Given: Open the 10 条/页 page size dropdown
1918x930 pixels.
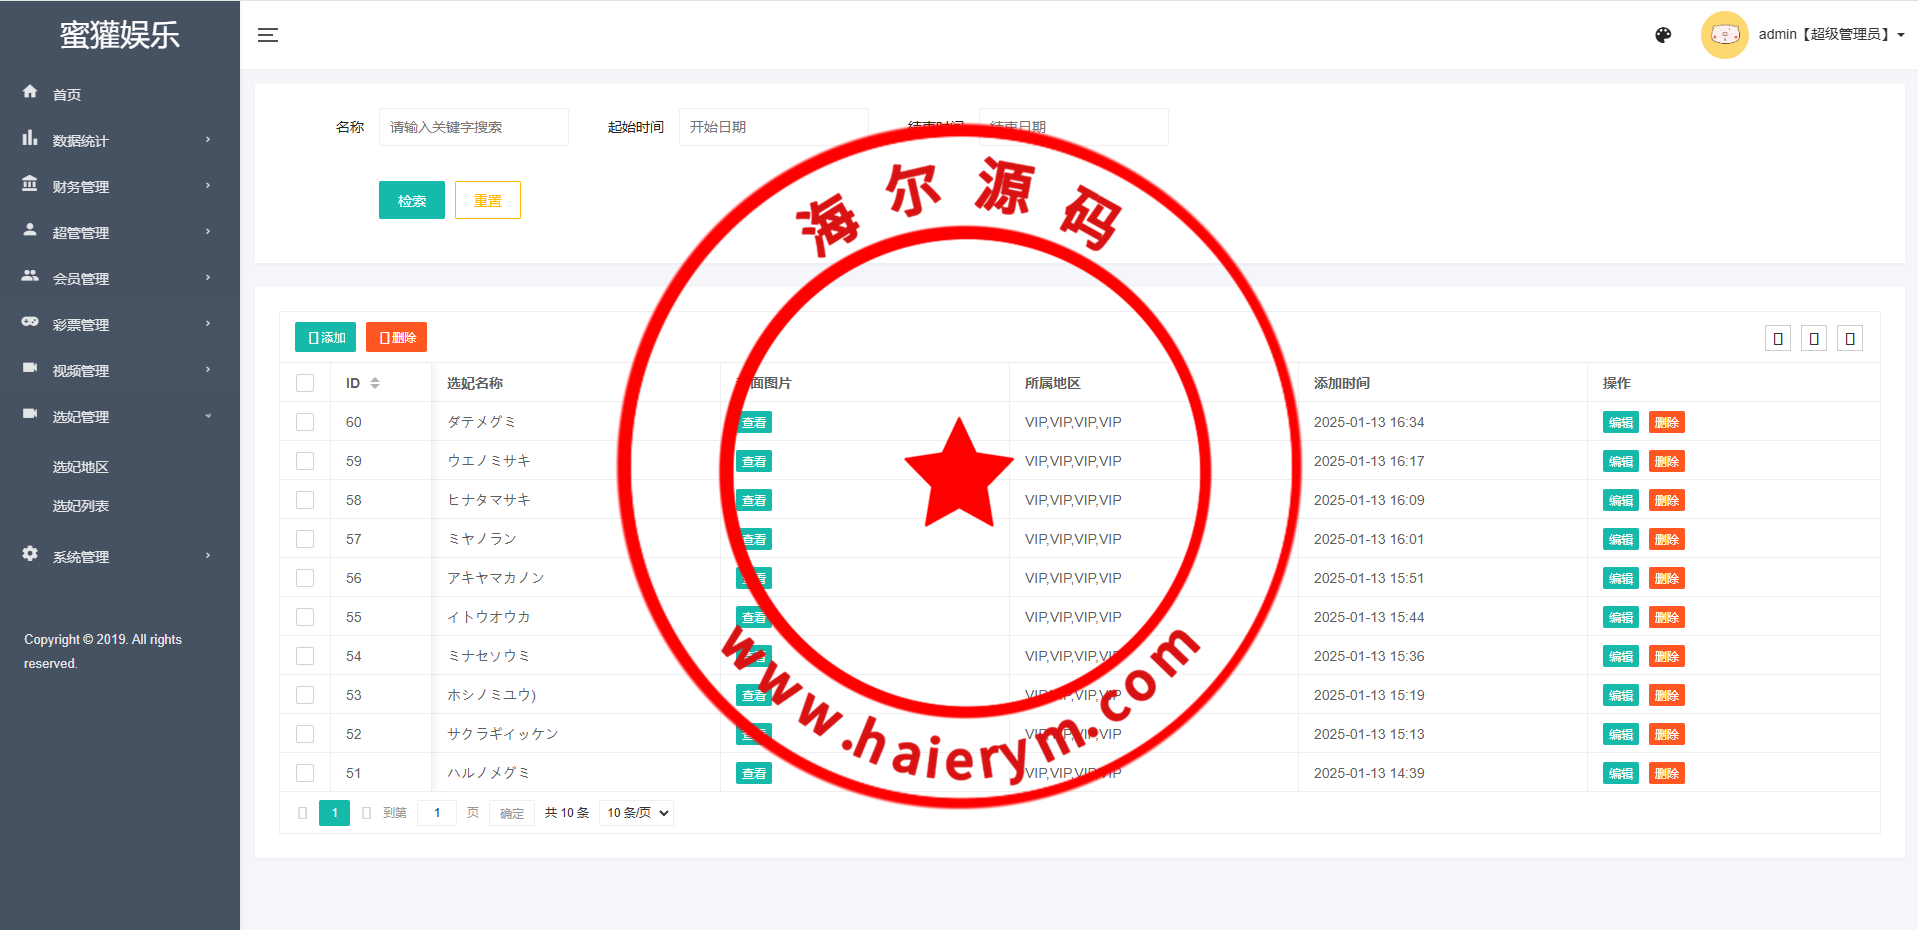Looking at the screenshot, I should pyautogui.click(x=636, y=813).
